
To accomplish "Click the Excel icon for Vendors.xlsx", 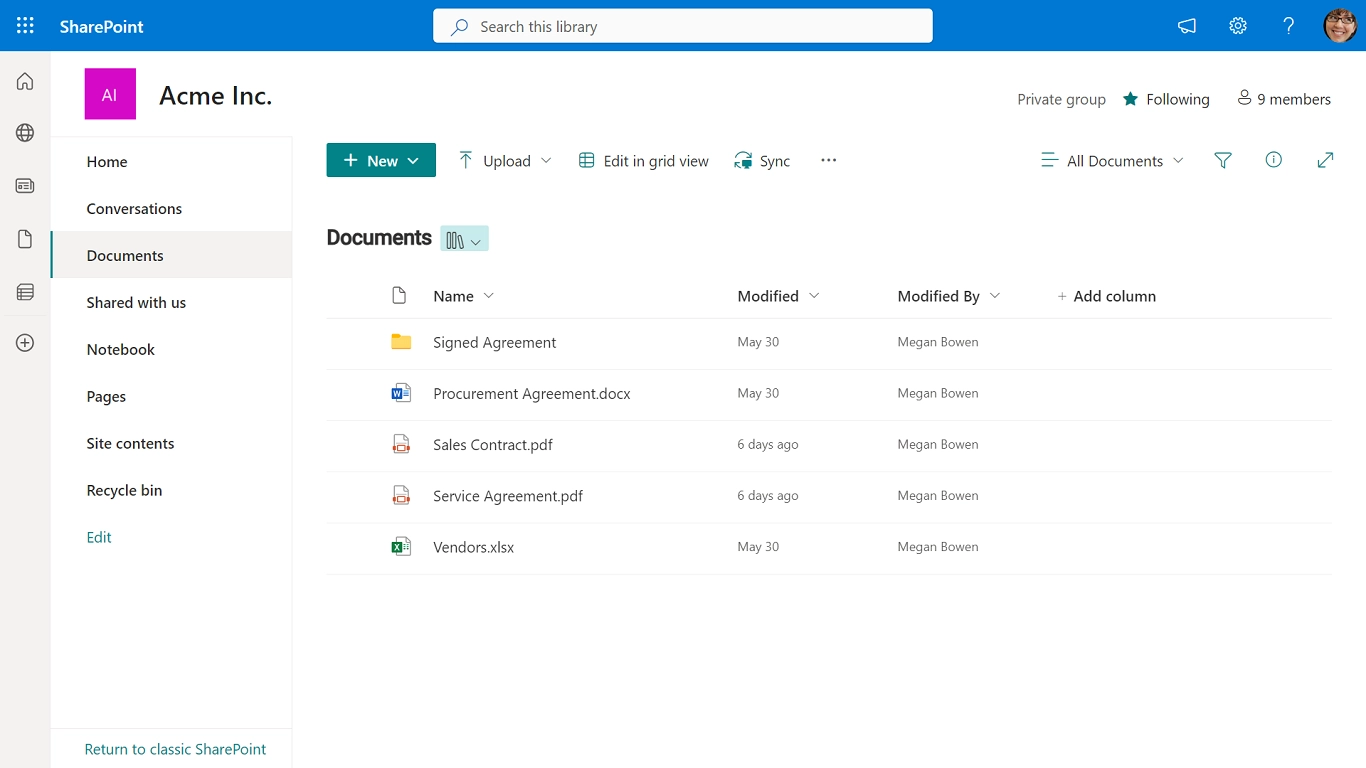I will coord(401,546).
